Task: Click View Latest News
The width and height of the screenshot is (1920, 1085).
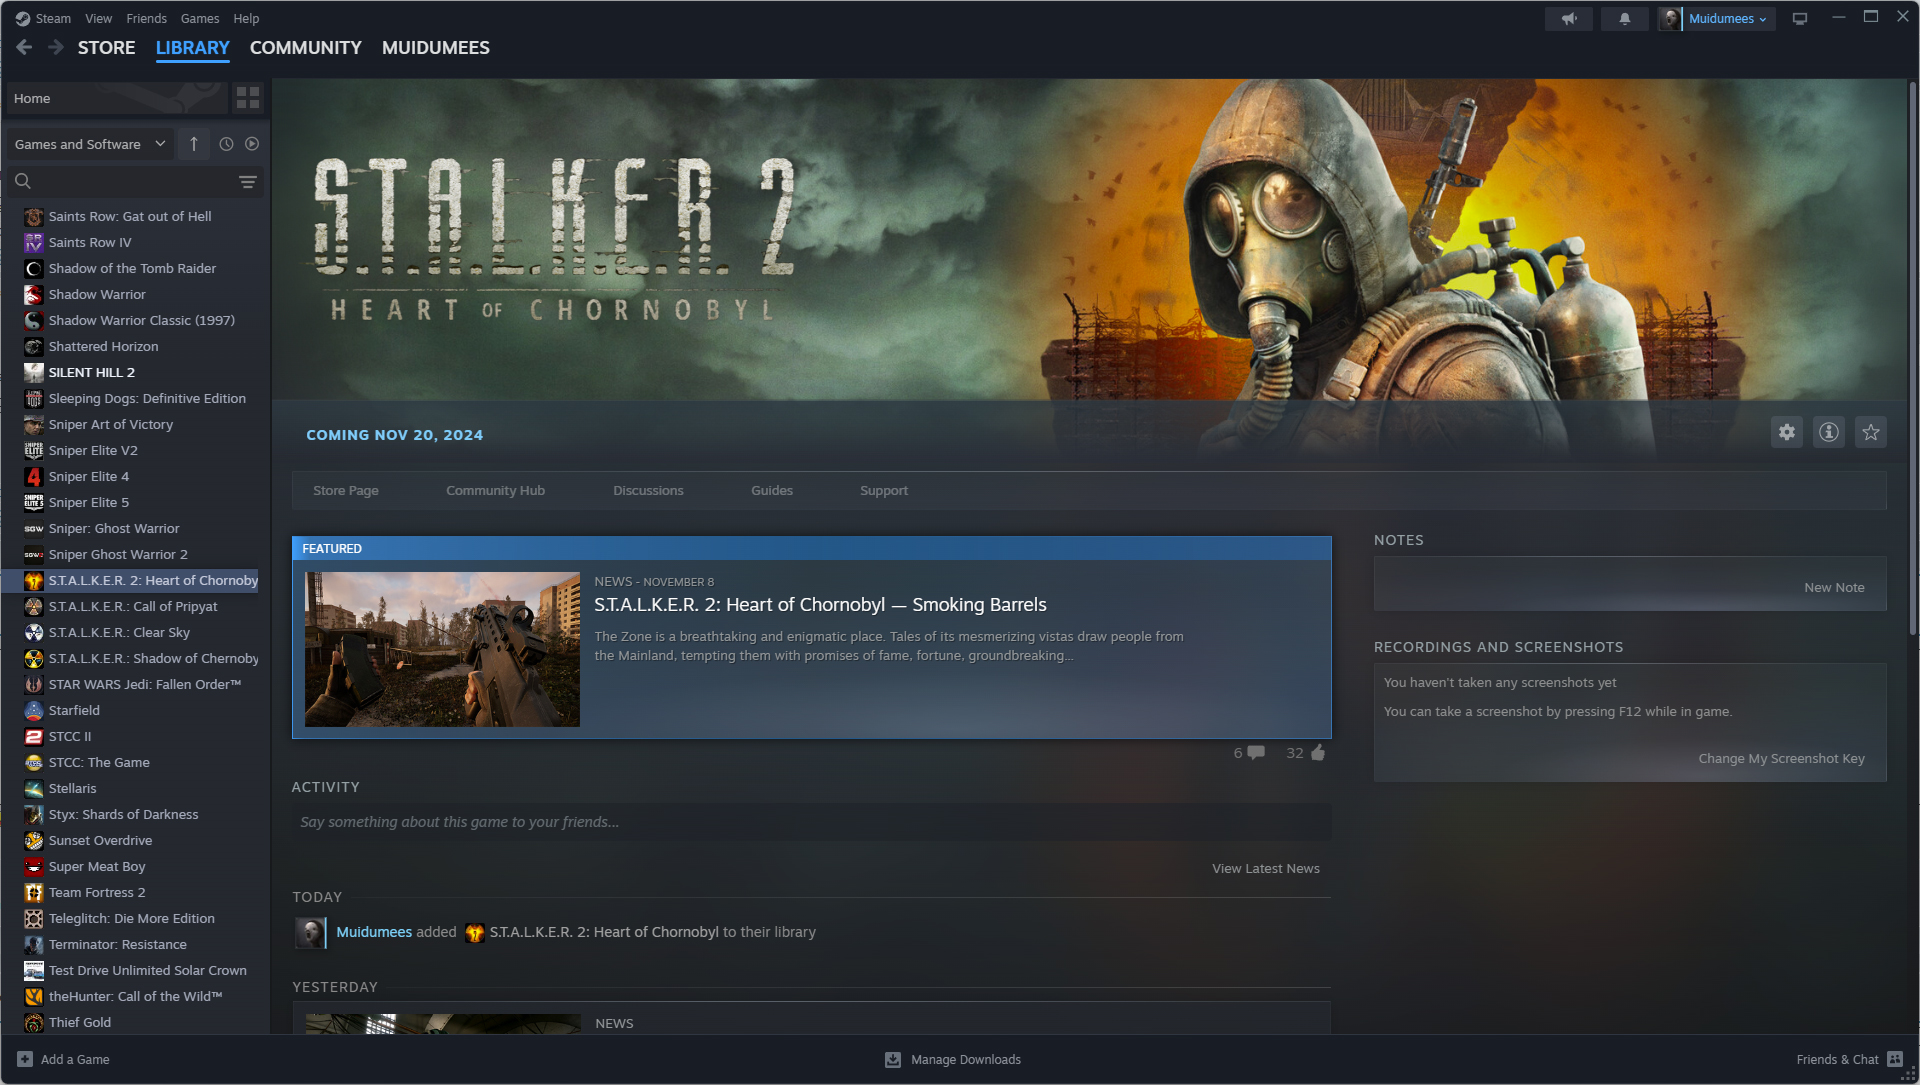Action: tap(1266, 869)
